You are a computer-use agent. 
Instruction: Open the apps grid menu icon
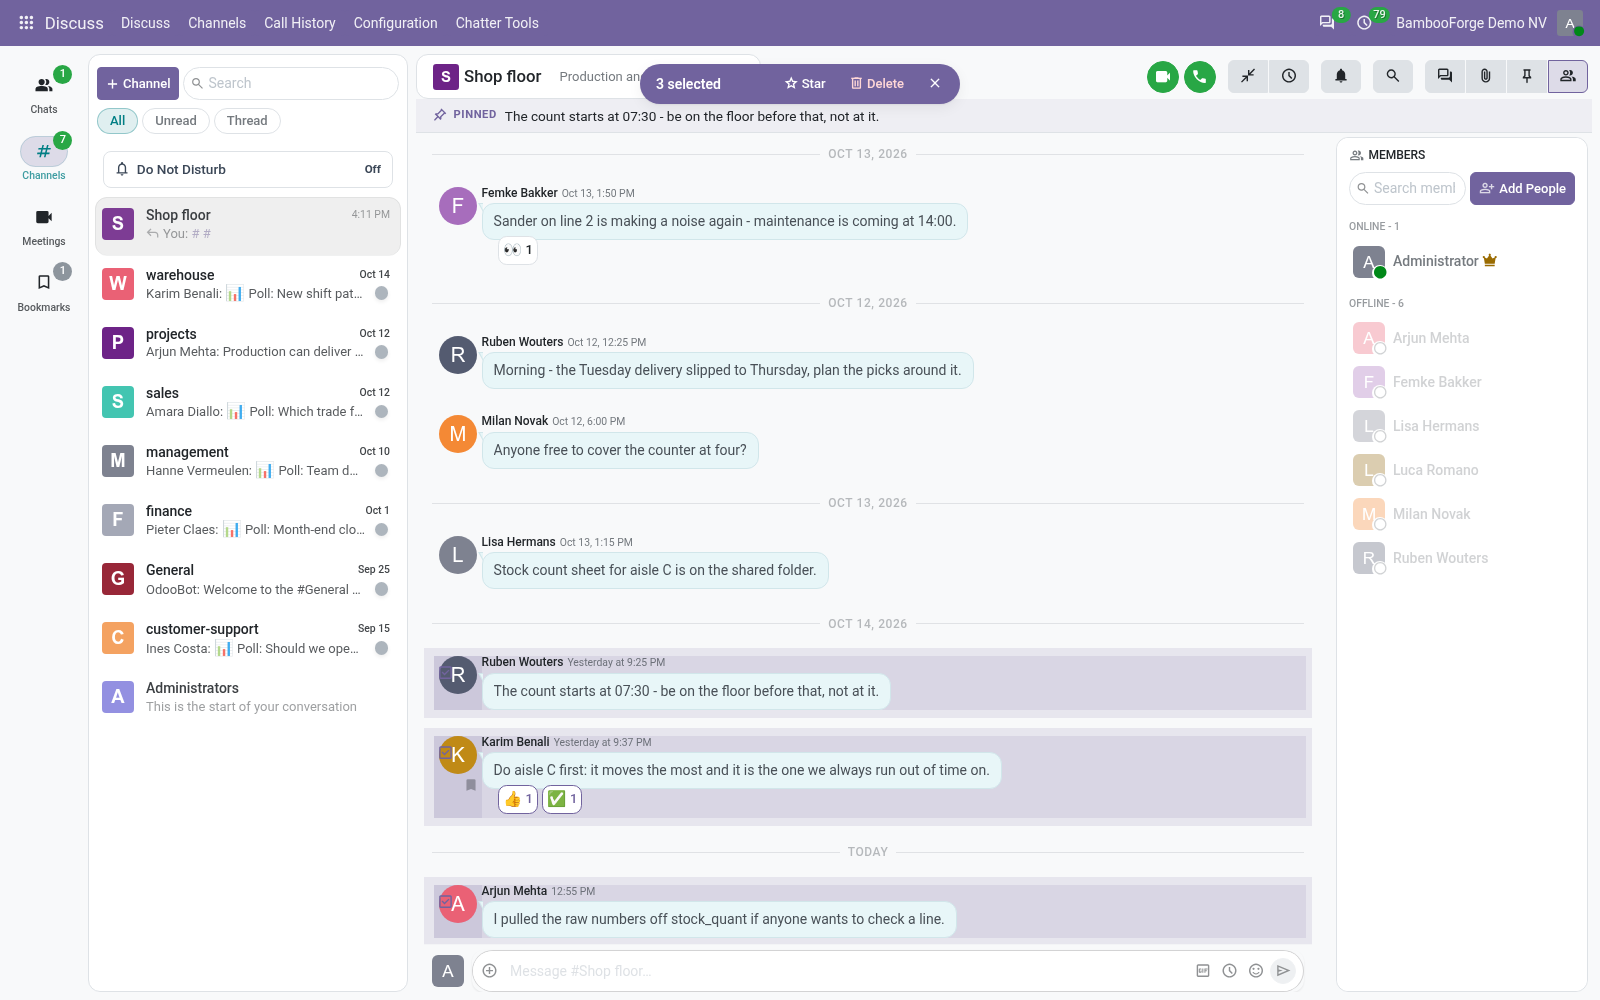[27, 23]
